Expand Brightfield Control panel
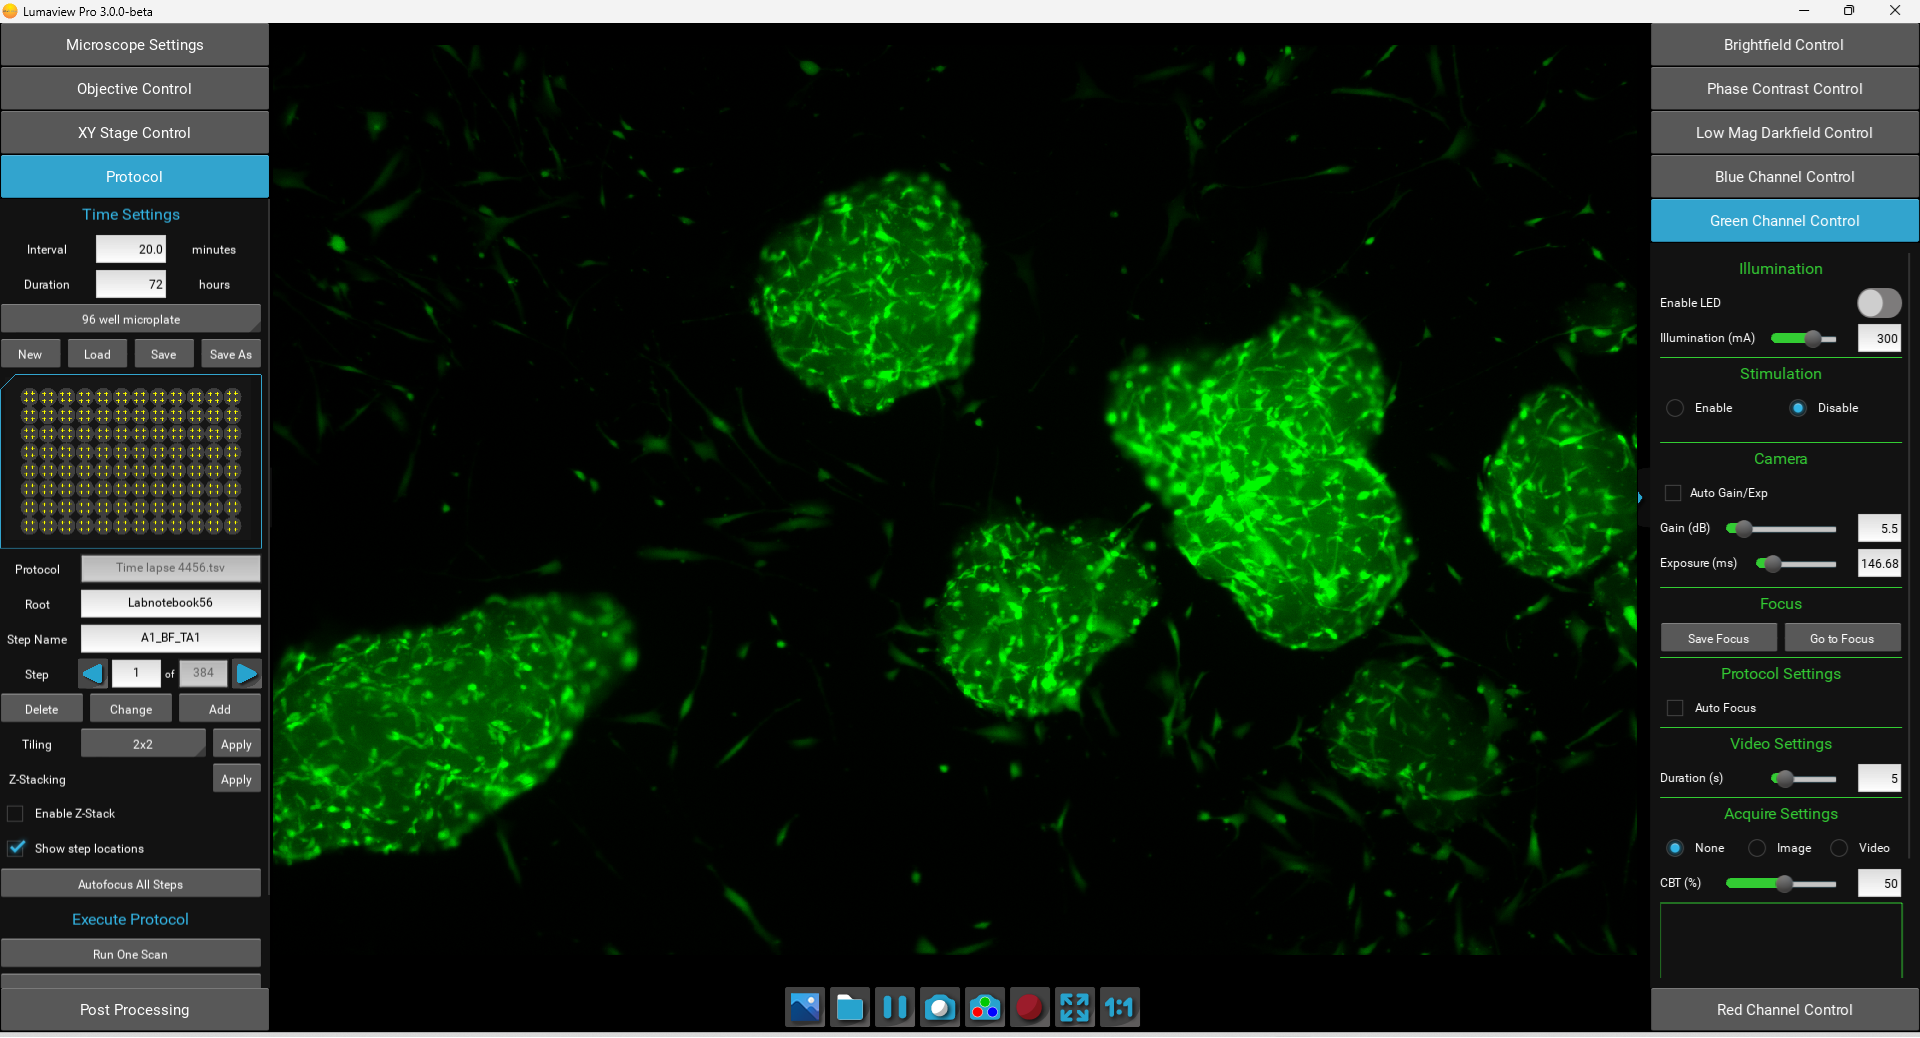The width and height of the screenshot is (1920, 1038). (x=1784, y=45)
